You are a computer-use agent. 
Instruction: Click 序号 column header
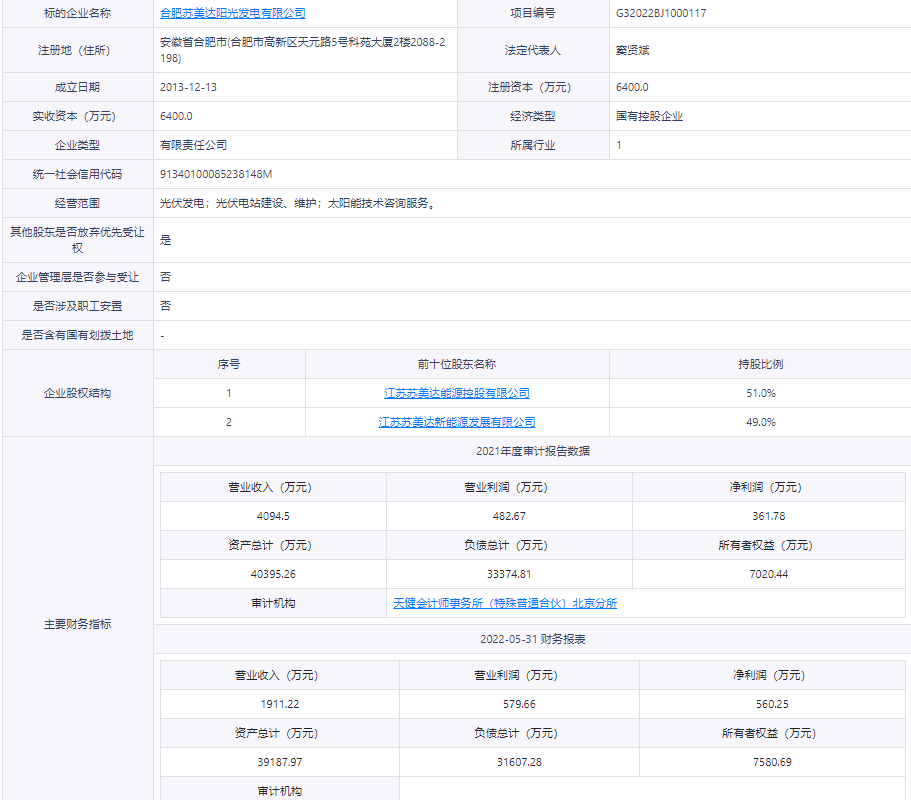(229, 364)
